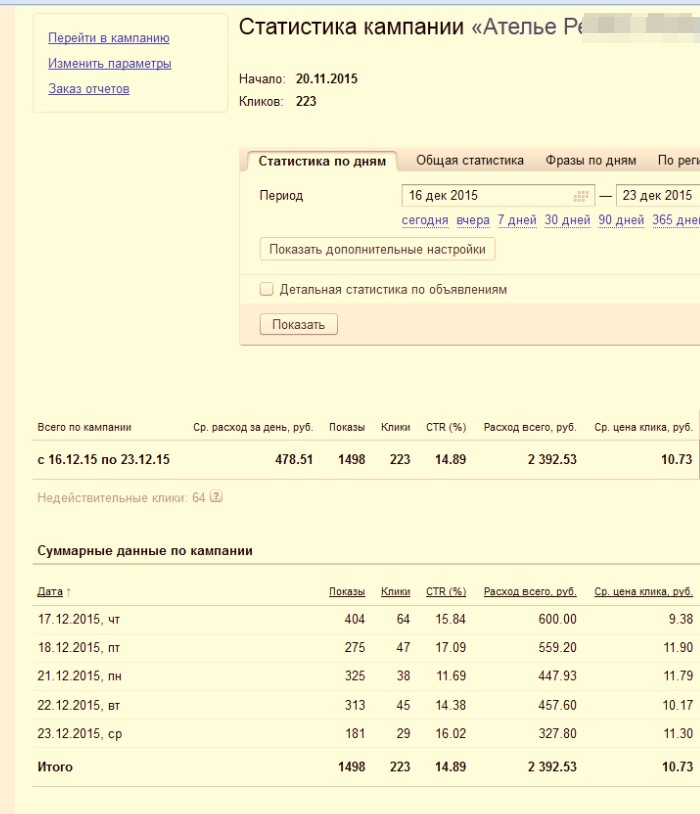The height and width of the screenshot is (814, 700).
Task: Select the 7 дней quick period
Action: pyautogui.click(x=517, y=221)
